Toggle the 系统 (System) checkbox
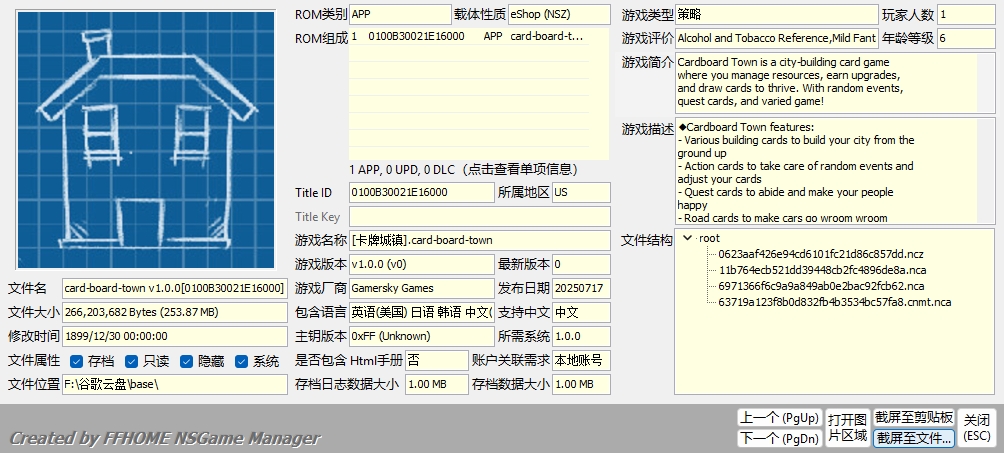The width and height of the screenshot is (1004, 453). 242,361
